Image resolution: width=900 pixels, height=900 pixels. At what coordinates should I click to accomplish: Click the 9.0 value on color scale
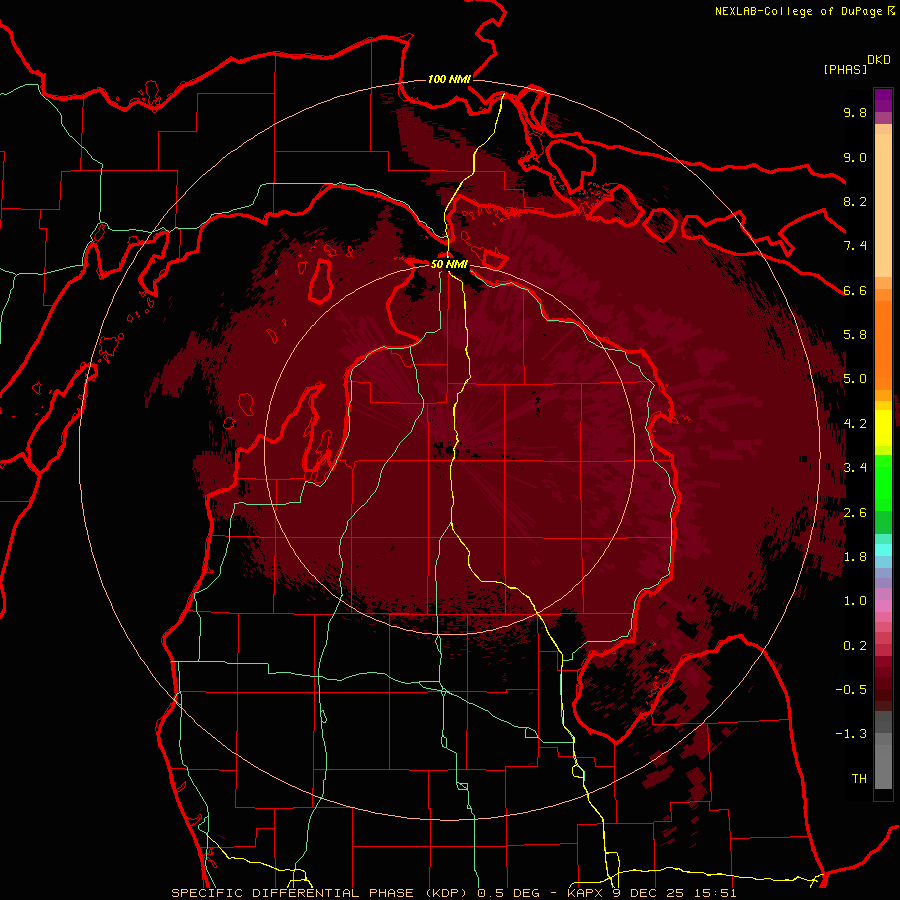click(855, 157)
